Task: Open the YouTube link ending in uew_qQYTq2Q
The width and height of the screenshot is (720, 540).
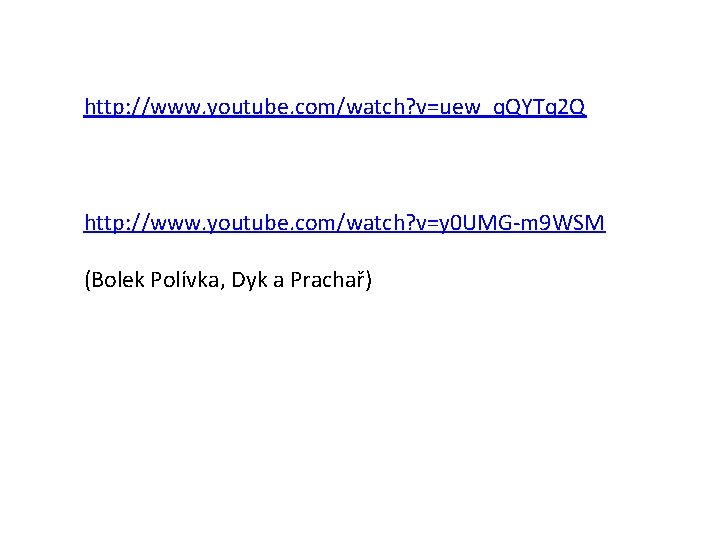Action: 335,107
